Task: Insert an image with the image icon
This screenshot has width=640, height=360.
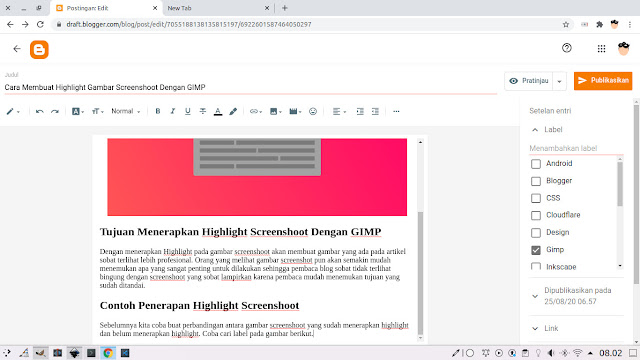Action: pyautogui.click(x=276, y=111)
